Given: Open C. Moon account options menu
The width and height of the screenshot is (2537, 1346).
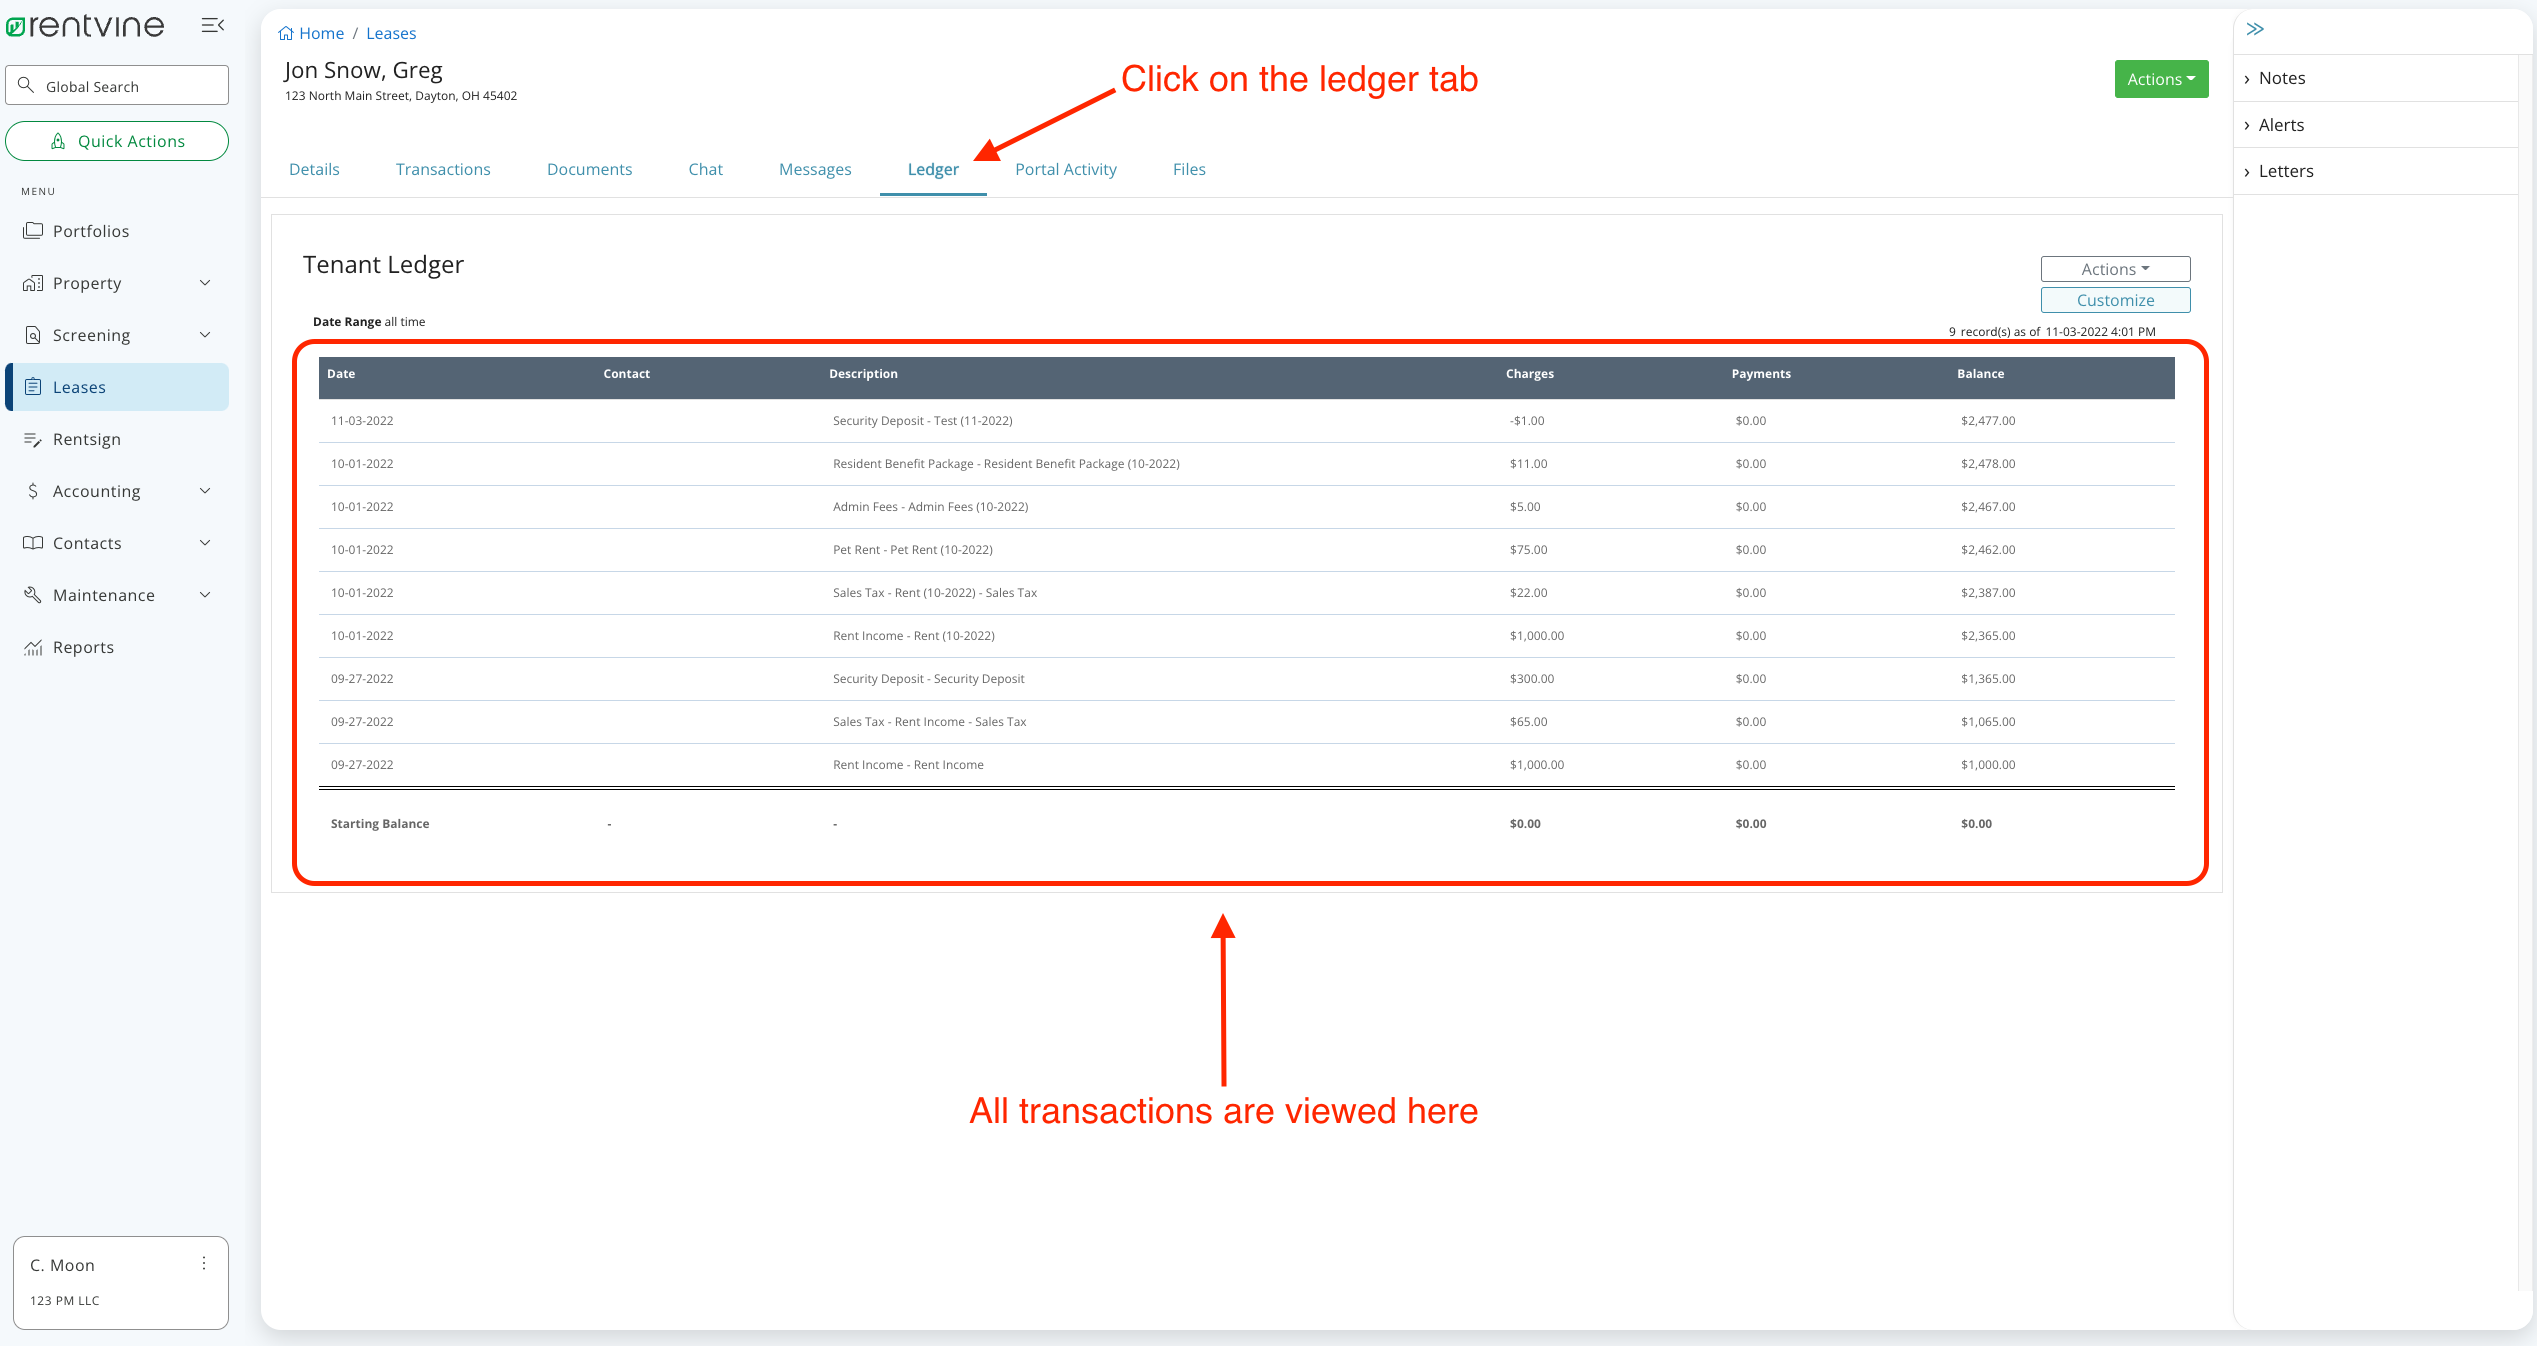Looking at the screenshot, I should 204,1263.
